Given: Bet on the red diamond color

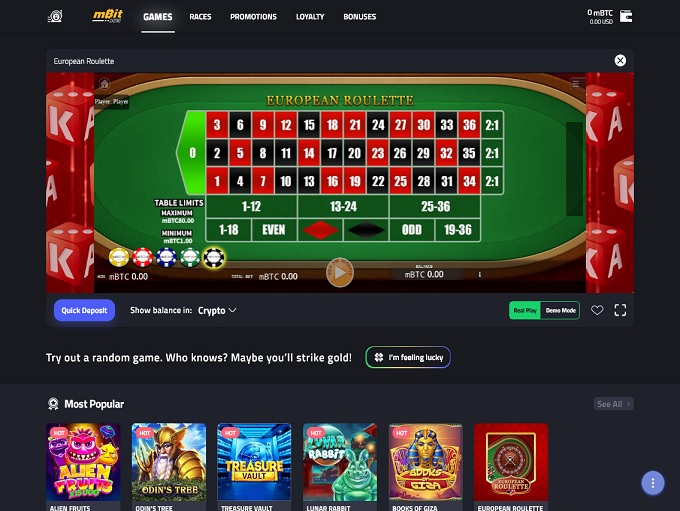Looking at the screenshot, I should click(320, 230).
